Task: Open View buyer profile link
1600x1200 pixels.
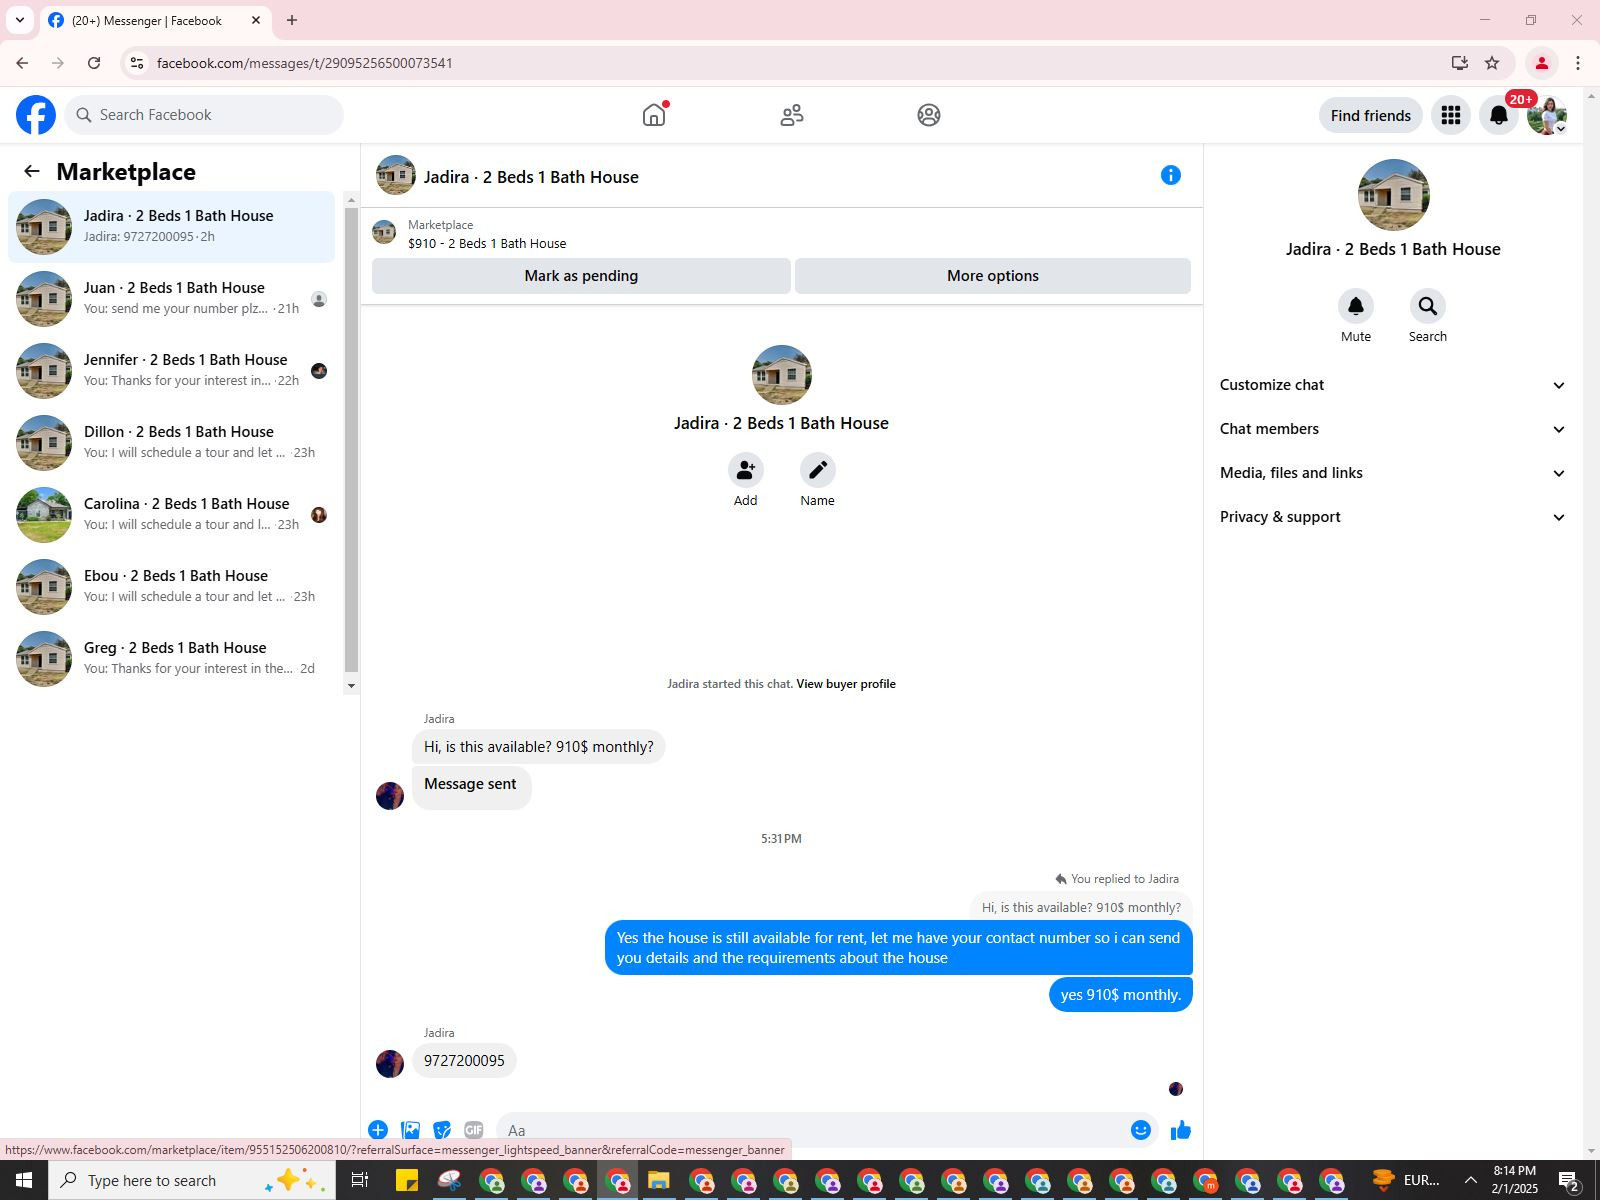Action: 846,684
